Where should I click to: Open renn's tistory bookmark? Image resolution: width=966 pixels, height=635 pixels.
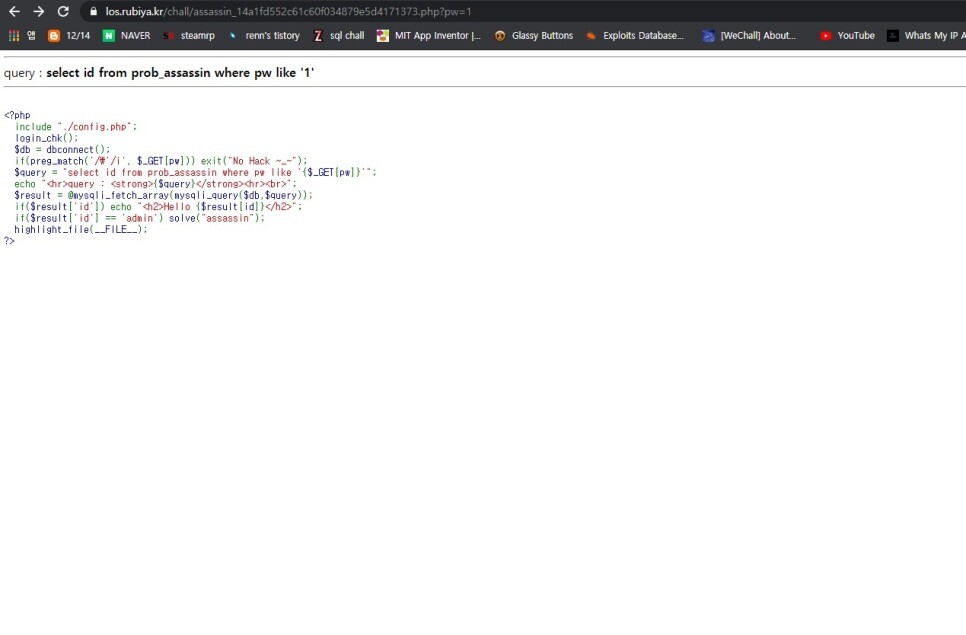pyautogui.click(x=264, y=36)
